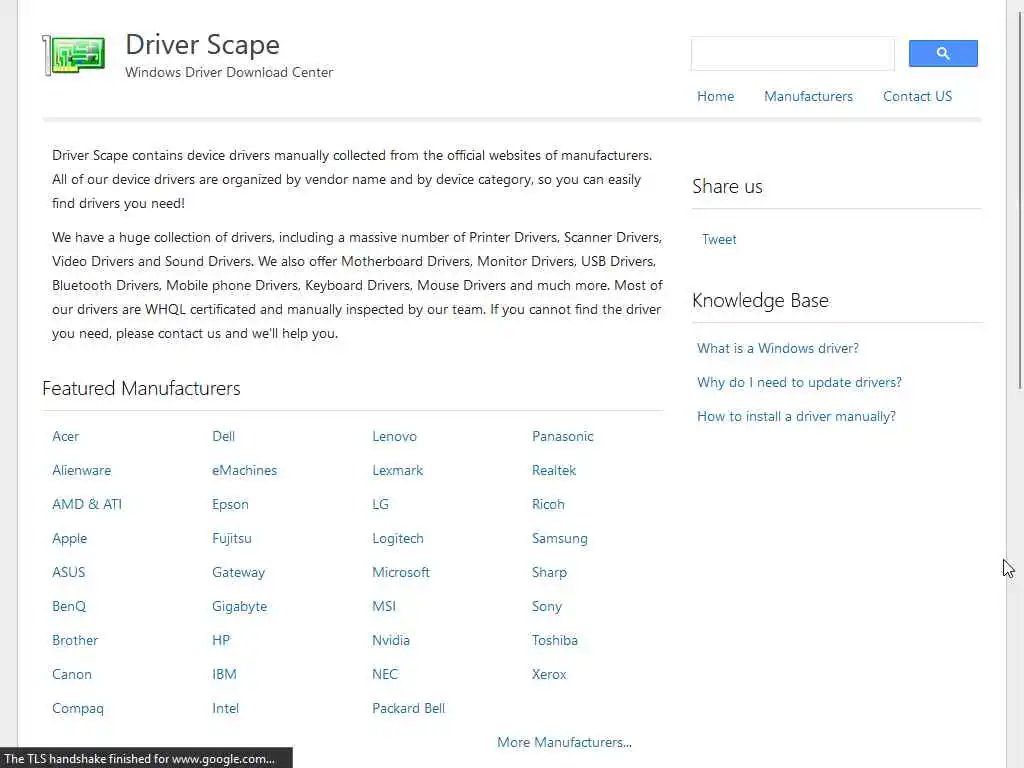1024x768 pixels.
Task: Select the Apple manufacturer link
Action: click(x=69, y=539)
